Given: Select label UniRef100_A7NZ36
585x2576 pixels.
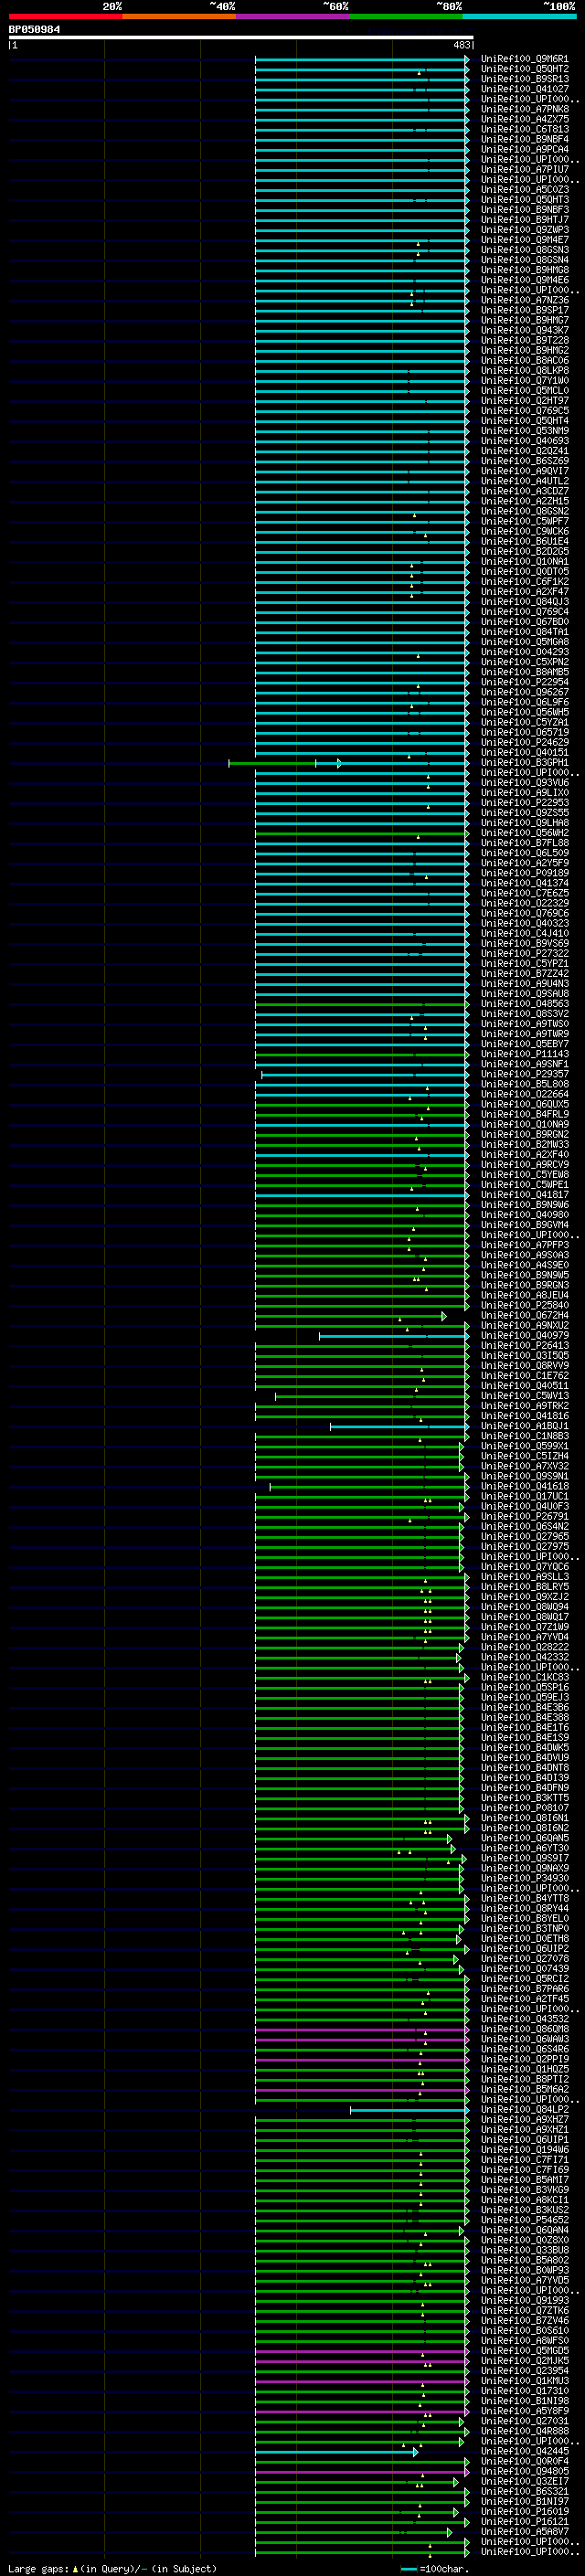Looking at the screenshot, I should 524,300.
